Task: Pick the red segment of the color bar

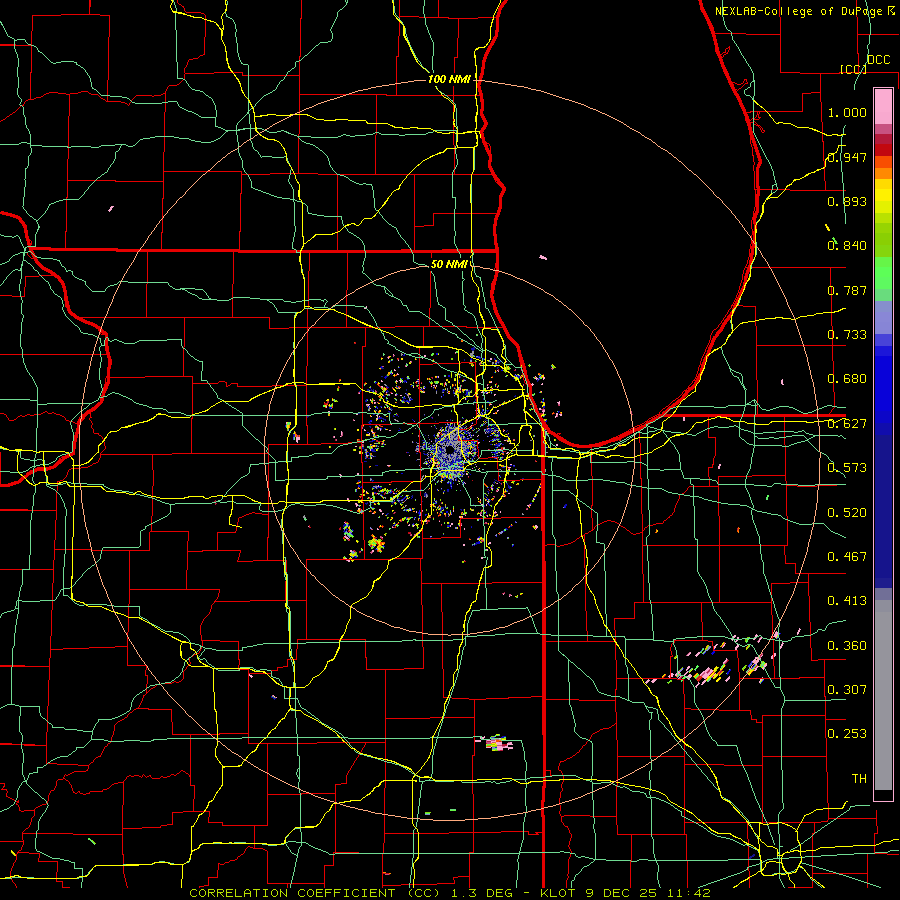Action: point(883,149)
